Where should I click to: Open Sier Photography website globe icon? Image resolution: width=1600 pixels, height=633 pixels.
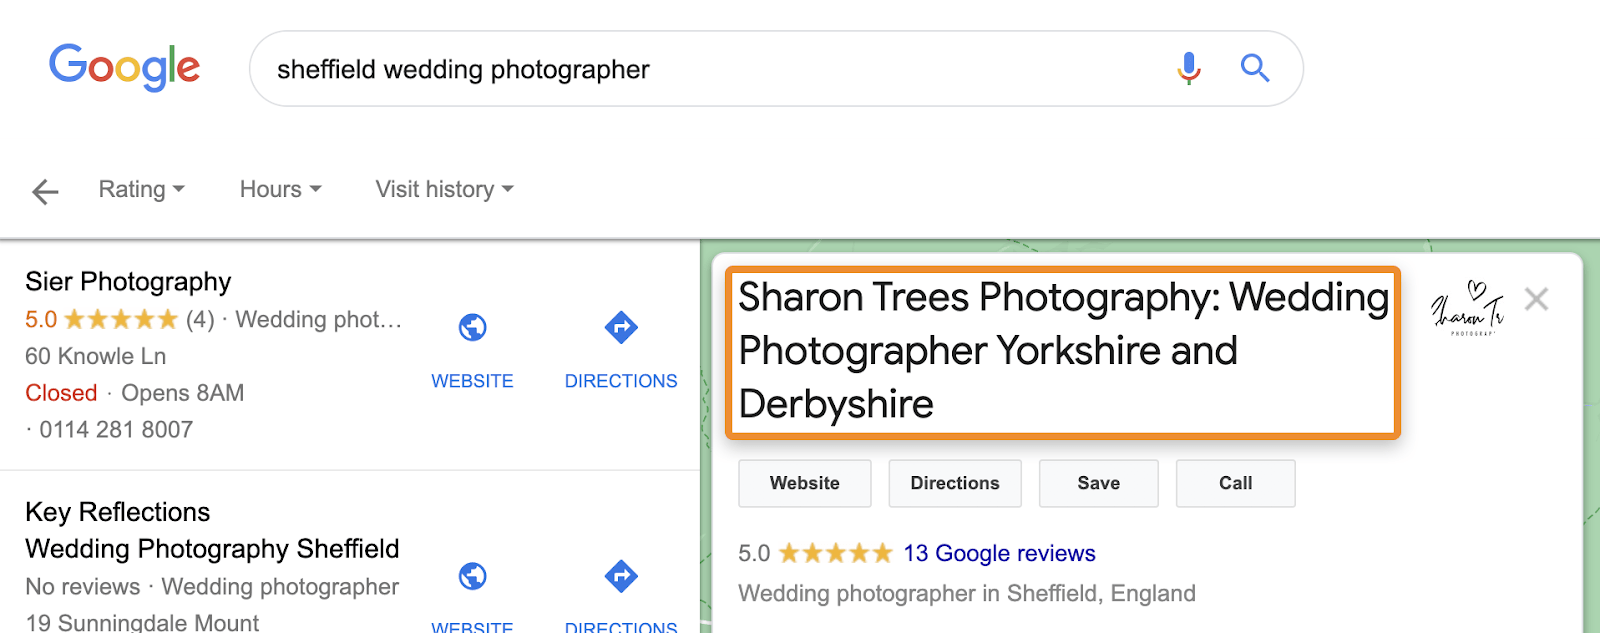472,327
